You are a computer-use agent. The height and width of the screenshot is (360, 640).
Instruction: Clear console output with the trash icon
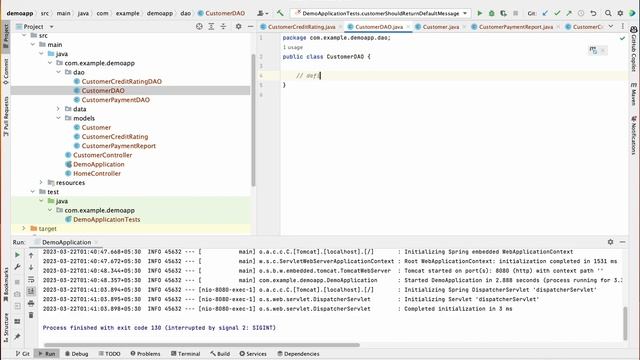31,315
